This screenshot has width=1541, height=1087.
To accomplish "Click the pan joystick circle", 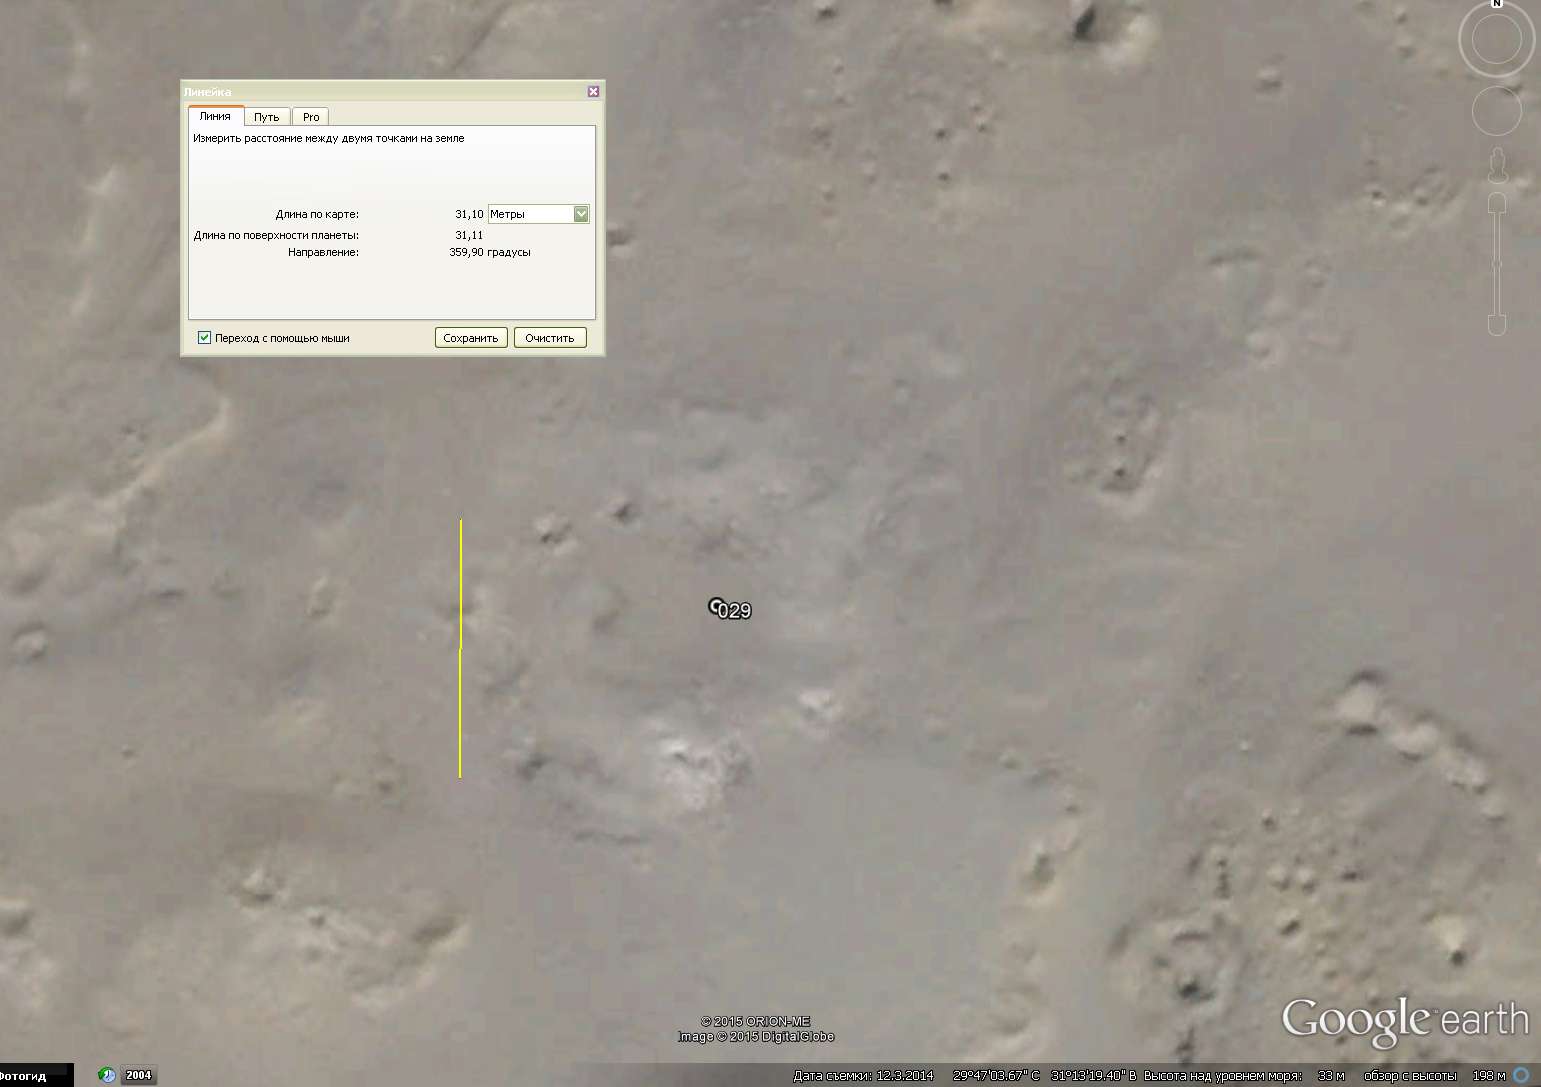I will 1496,110.
